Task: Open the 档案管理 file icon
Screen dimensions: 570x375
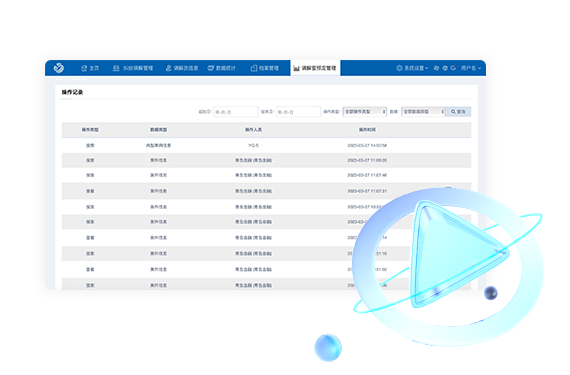Action: point(254,68)
